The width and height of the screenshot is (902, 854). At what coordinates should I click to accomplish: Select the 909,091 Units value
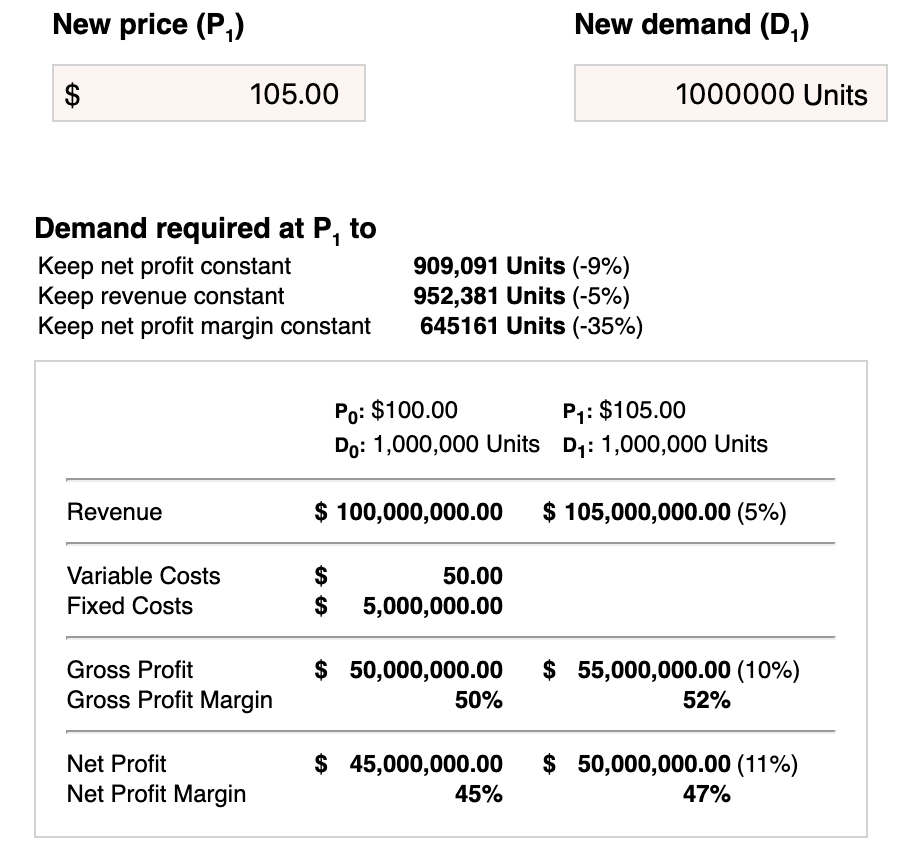point(488,266)
